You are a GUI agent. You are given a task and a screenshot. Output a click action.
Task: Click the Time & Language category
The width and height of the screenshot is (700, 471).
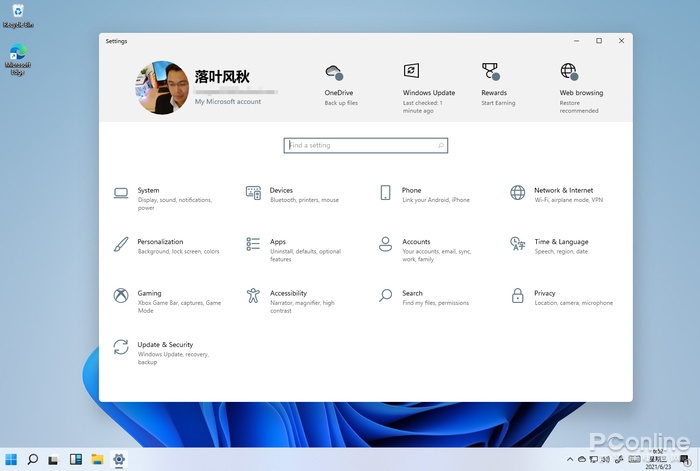pyautogui.click(x=561, y=242)
